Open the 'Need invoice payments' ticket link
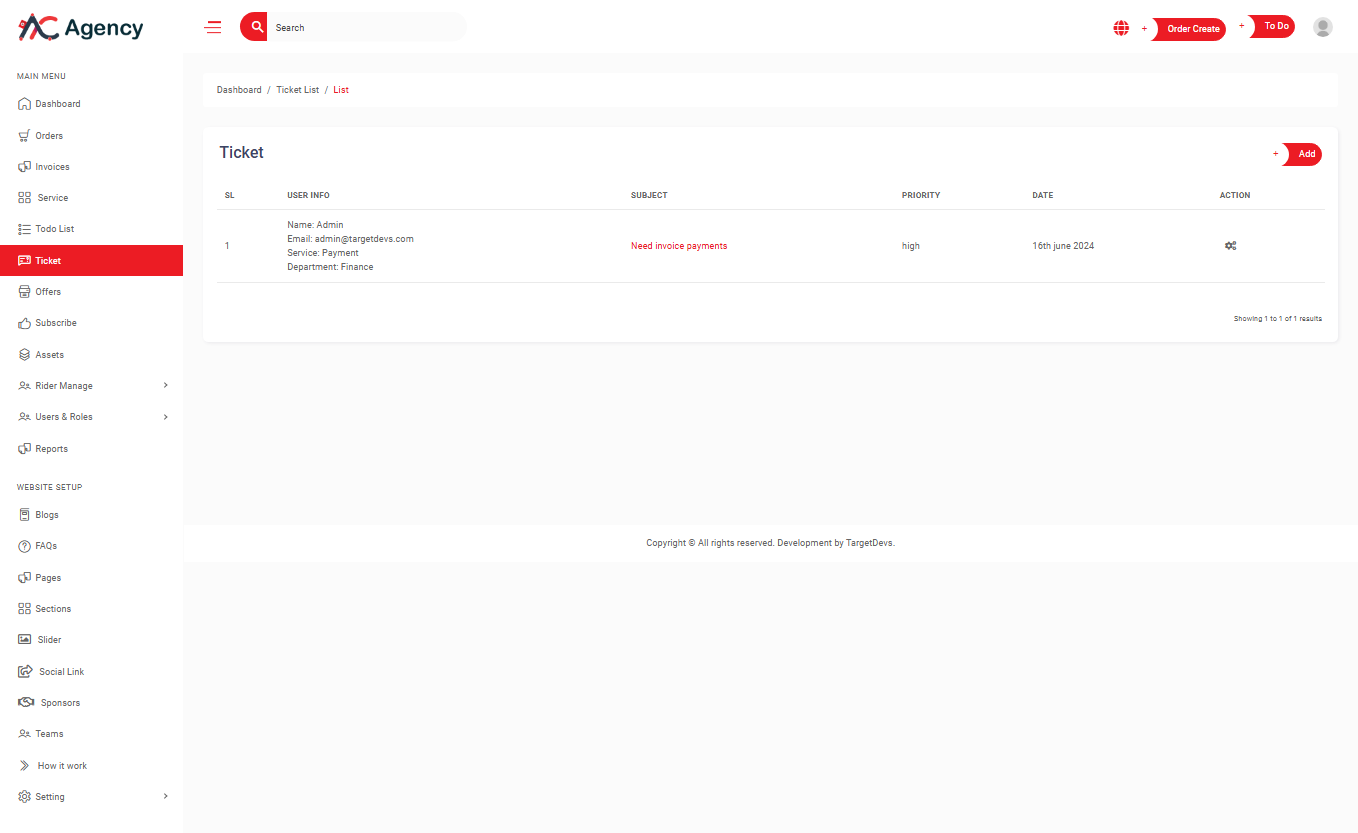1358x833 pixels. (679, 246)
